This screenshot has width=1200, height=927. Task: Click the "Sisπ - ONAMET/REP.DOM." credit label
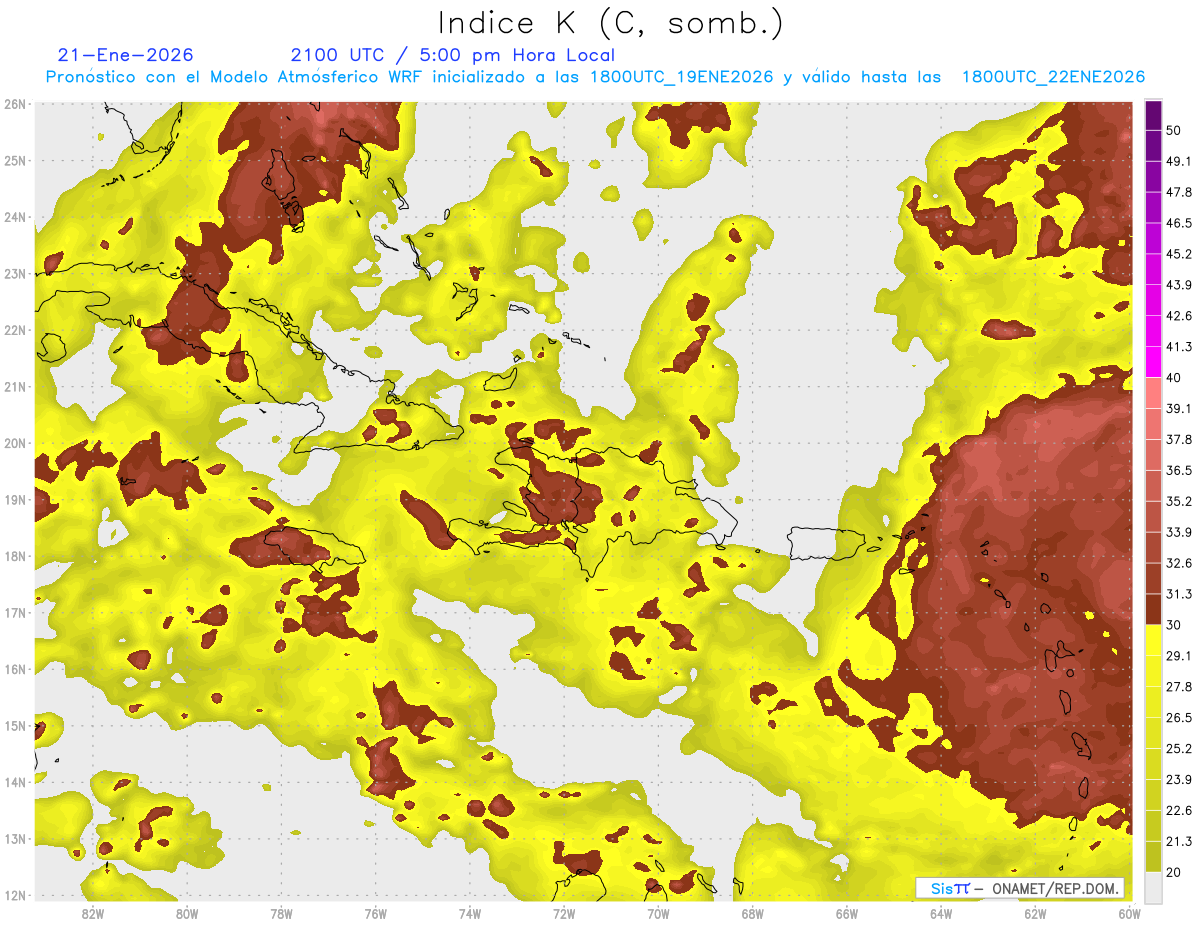coord(1019,888)
